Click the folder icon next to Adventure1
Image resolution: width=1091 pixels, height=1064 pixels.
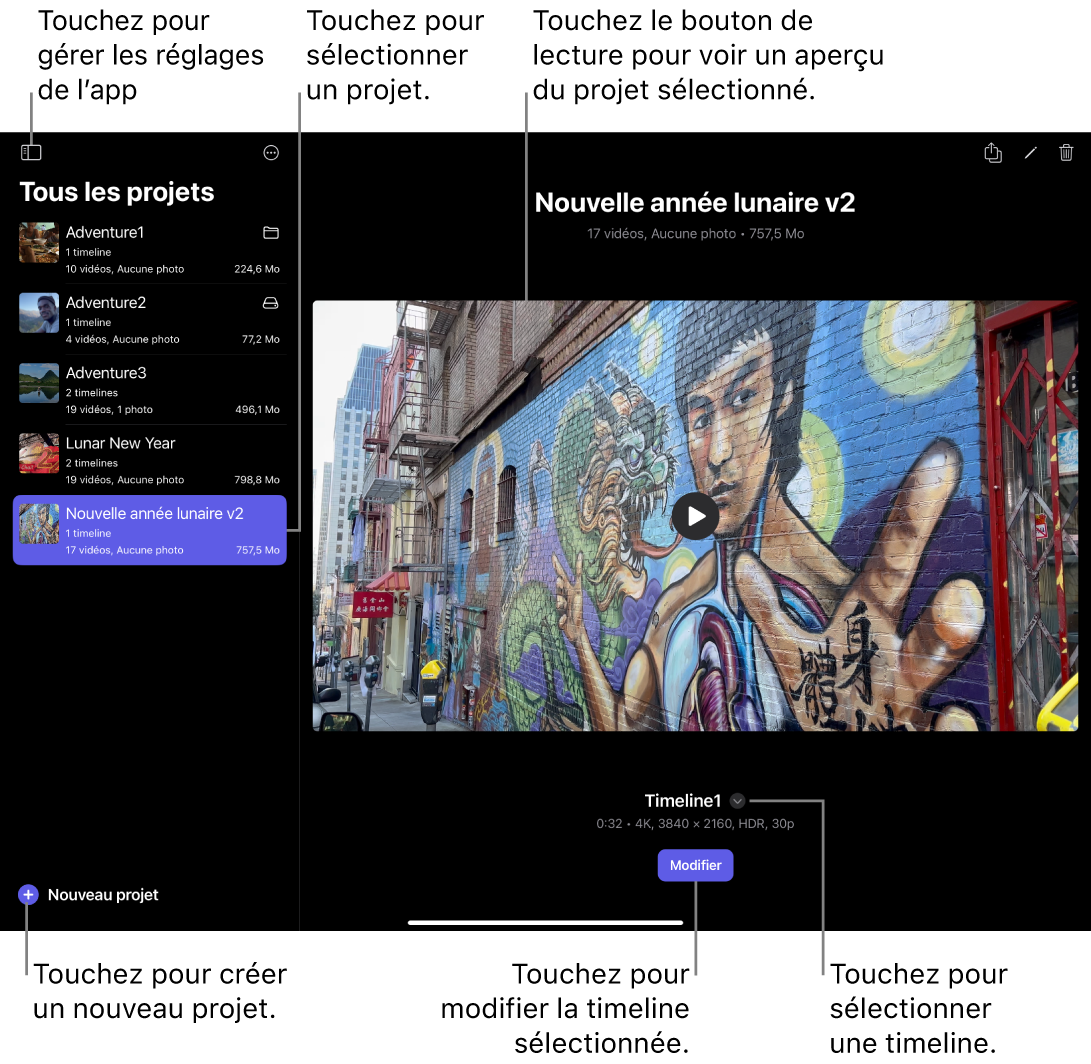click(270, 233)
